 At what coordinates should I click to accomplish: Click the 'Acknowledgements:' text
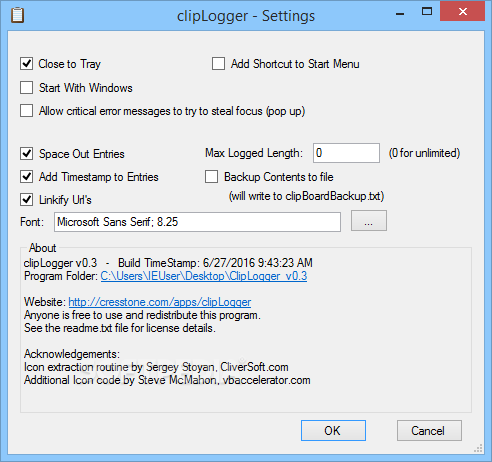pyautogui.click(x=72, y=354)
